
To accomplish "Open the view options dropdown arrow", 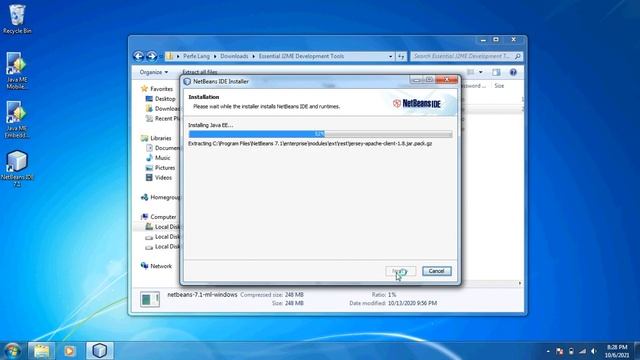I will [481, 72].
